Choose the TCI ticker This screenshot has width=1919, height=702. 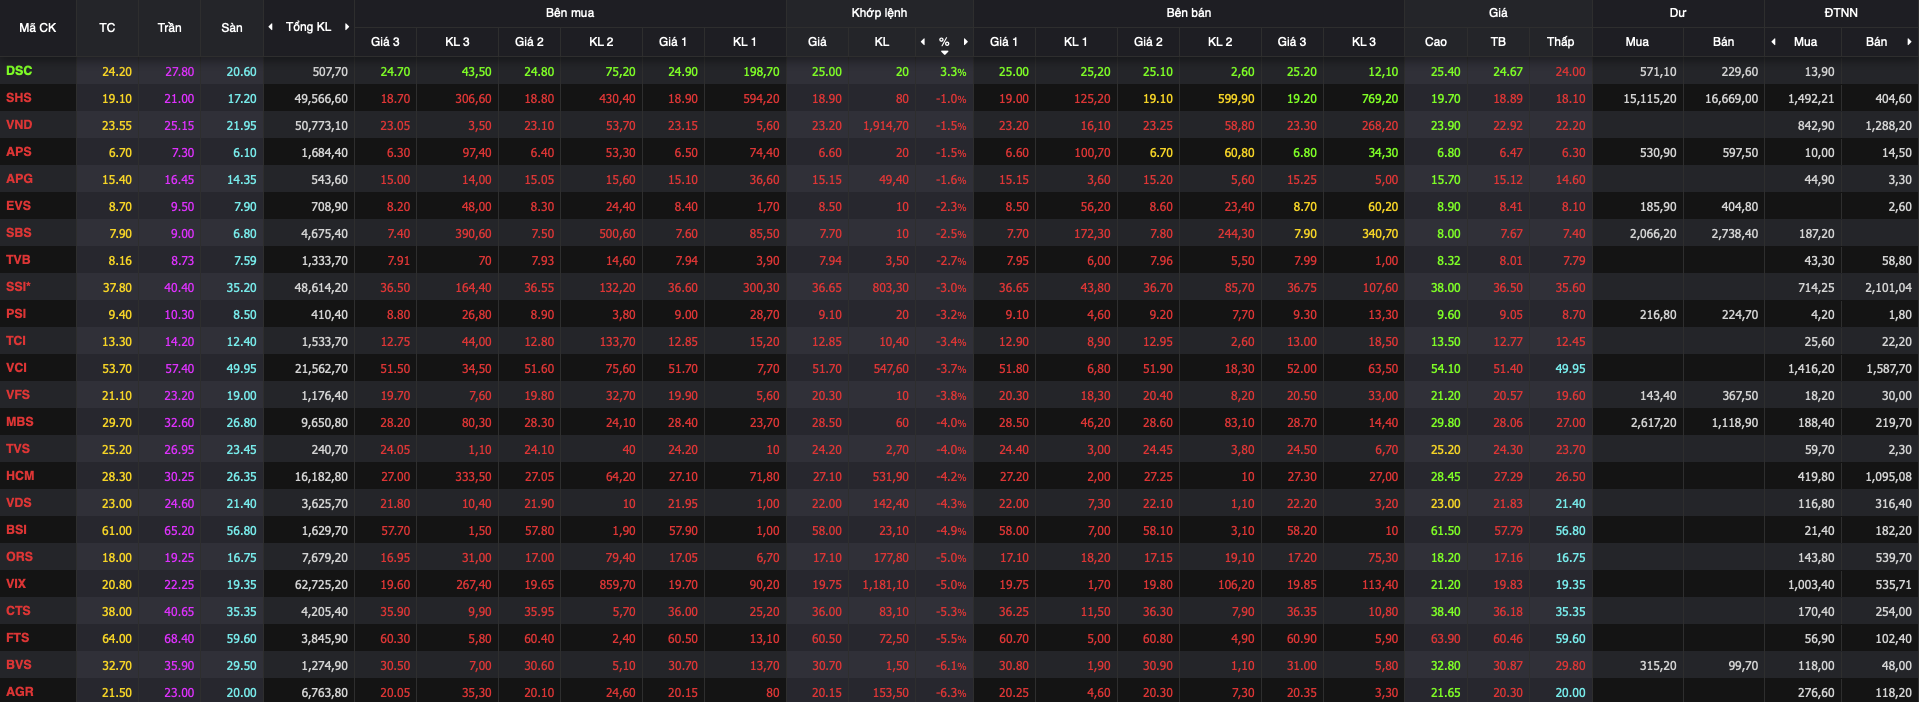tap(16, 341)
